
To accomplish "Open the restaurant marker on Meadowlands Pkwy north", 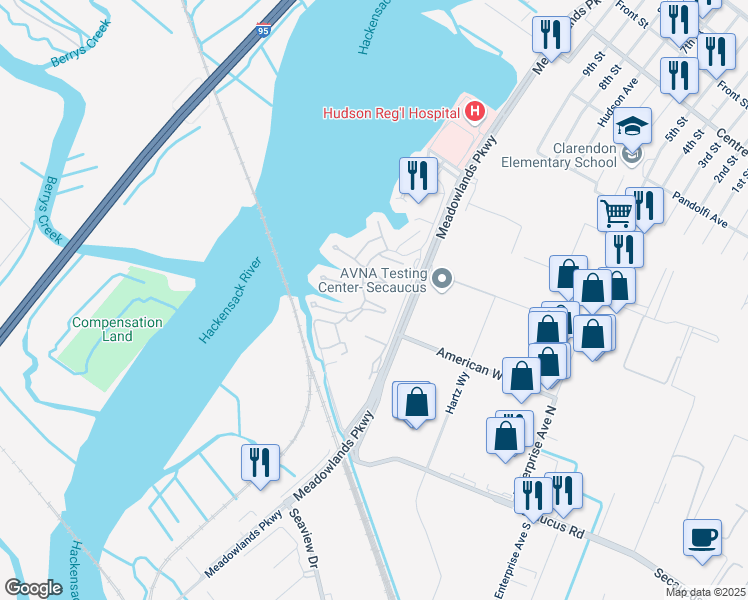I will click(x=551, y=36).
